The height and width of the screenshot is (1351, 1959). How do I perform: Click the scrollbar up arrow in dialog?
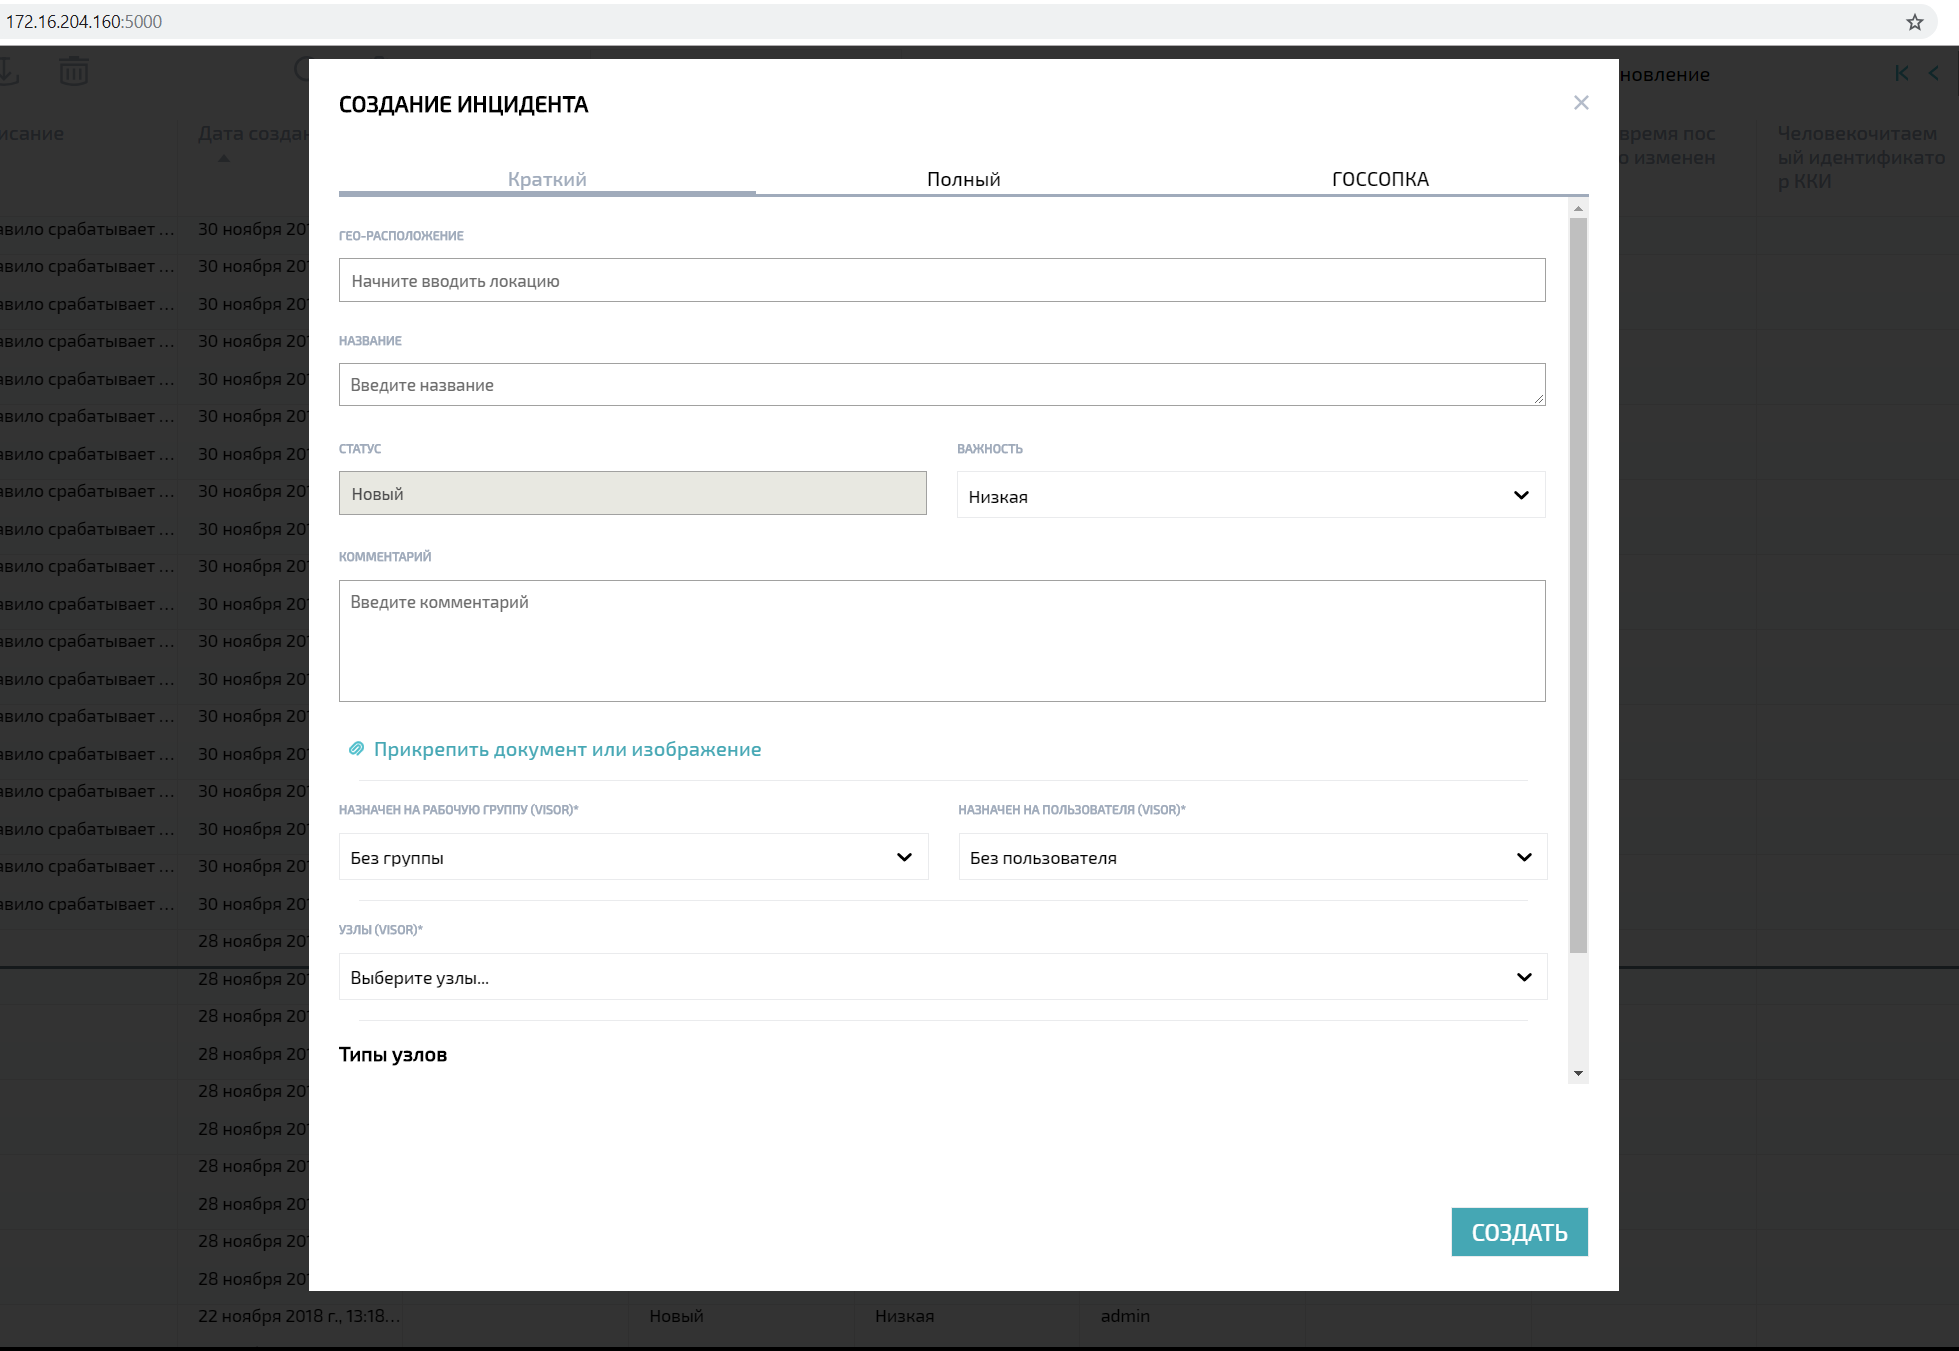(1578, 209)
